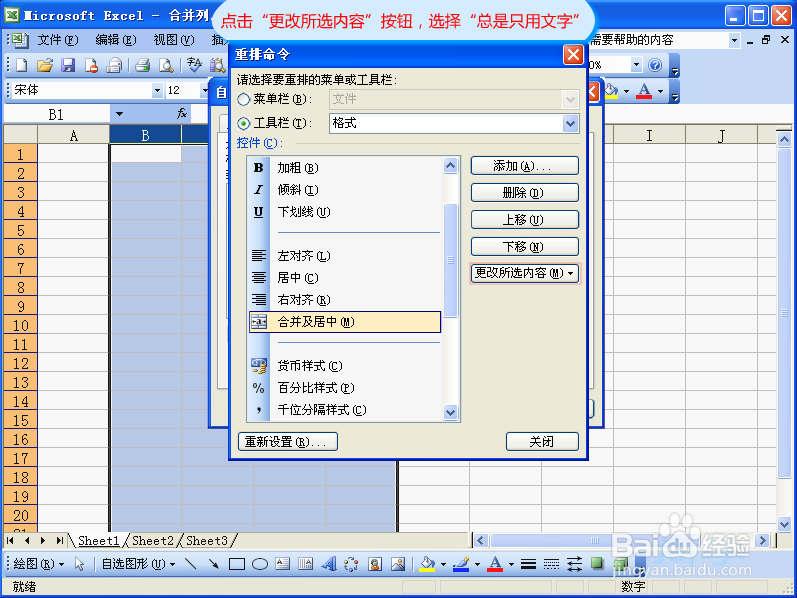Image resolution: width=797 pixels, height=598 pixels.
Task: Open the 编辑(E) menu
Action: pos(116,40)
